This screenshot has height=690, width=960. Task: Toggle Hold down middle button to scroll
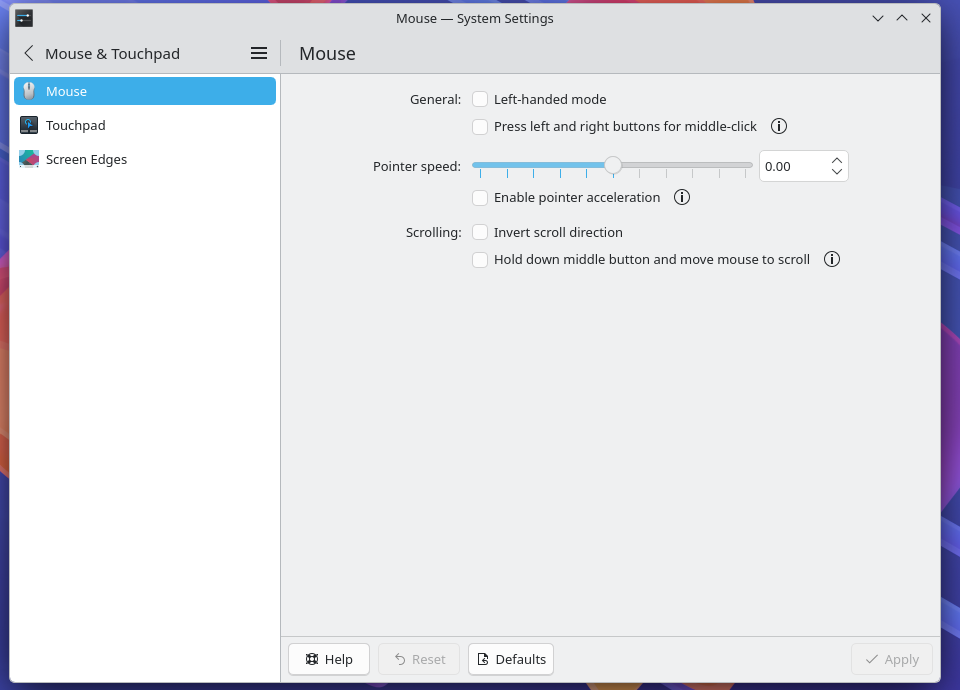(480, 259)
